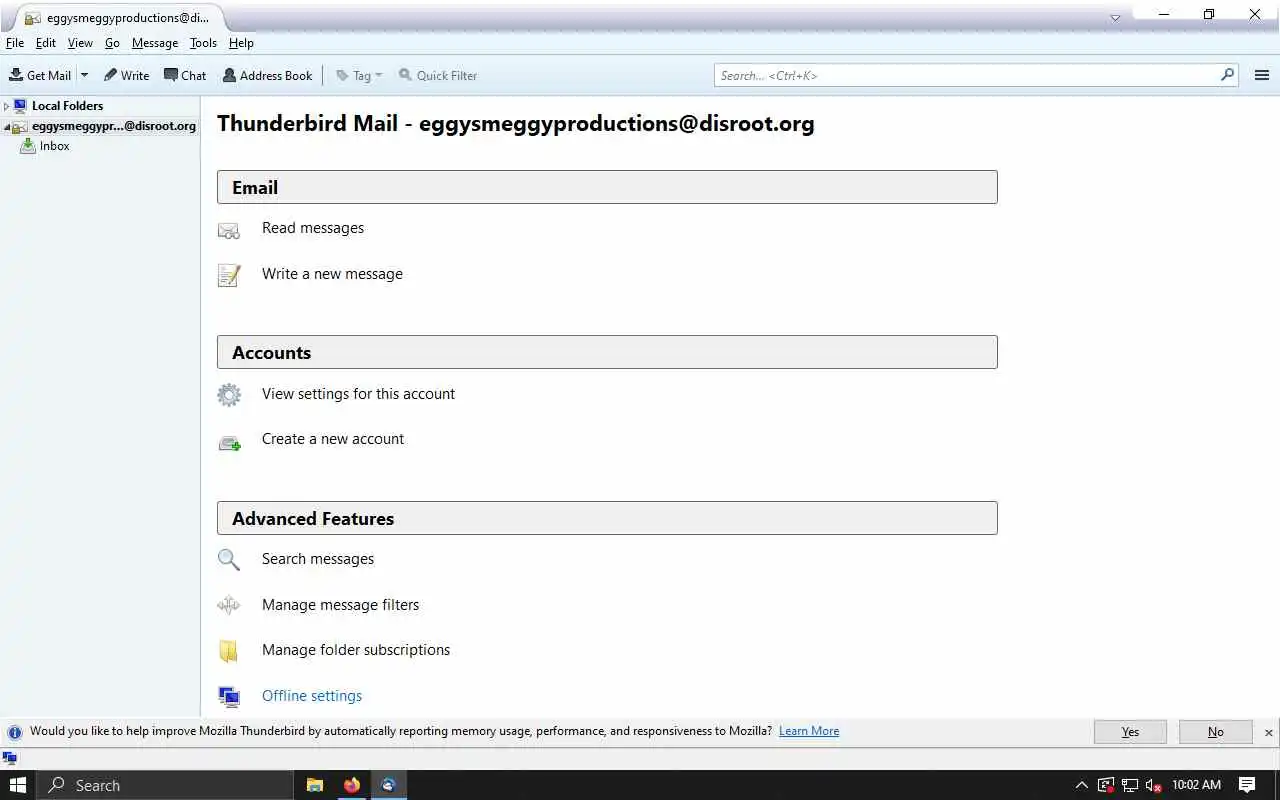Click Manage folder subscriptions link
Screen dimensions: 1280x800
pyautogui.click(x=356, y=650)
